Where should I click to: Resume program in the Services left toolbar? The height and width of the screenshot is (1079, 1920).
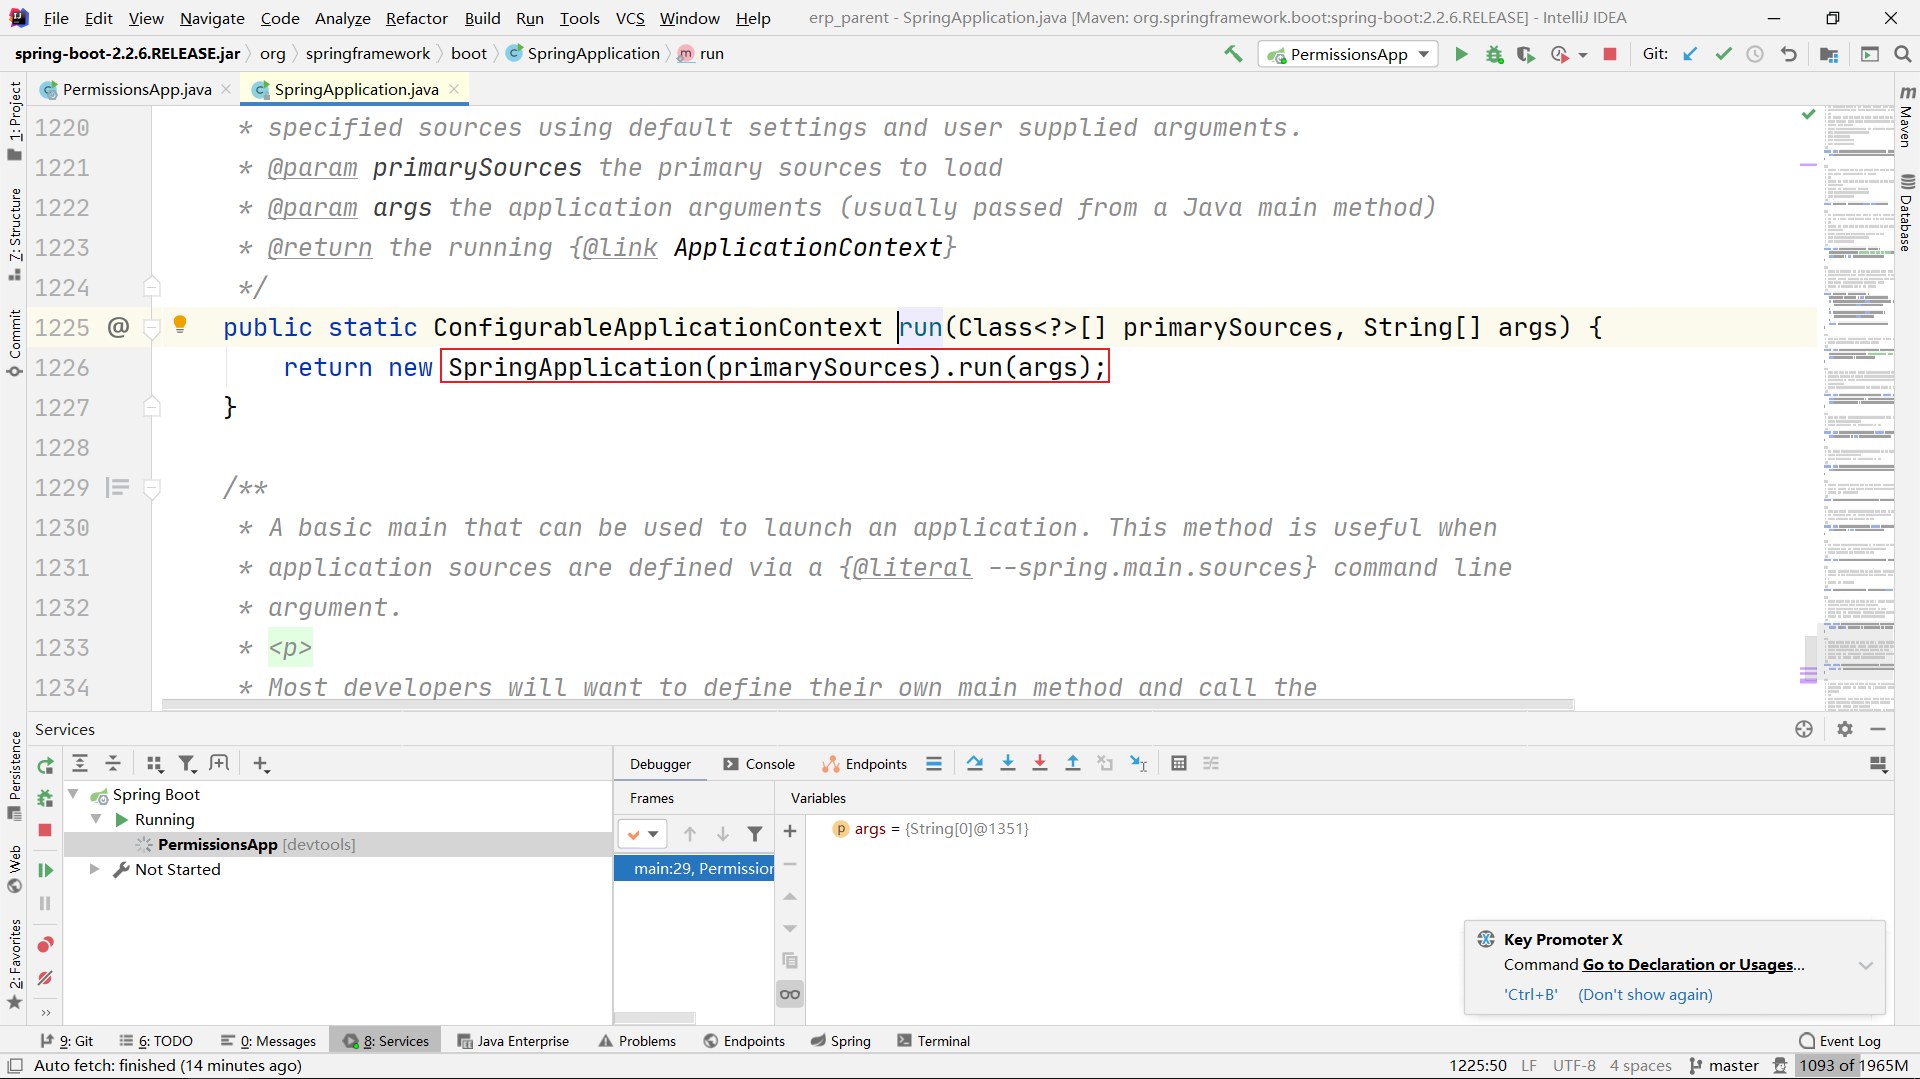coord(45,870)
